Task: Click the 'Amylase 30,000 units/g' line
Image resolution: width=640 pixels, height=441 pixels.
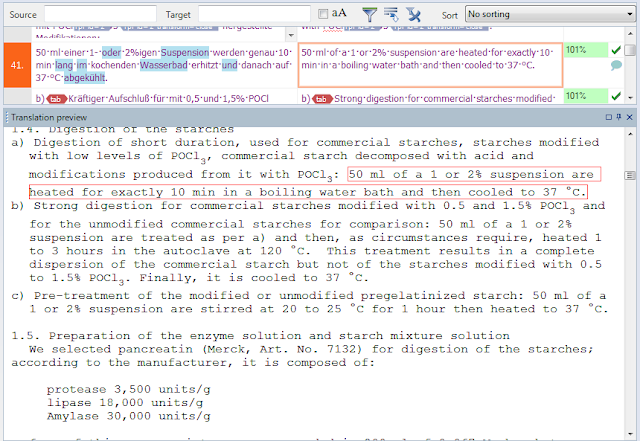Action: tap(129, 416)
